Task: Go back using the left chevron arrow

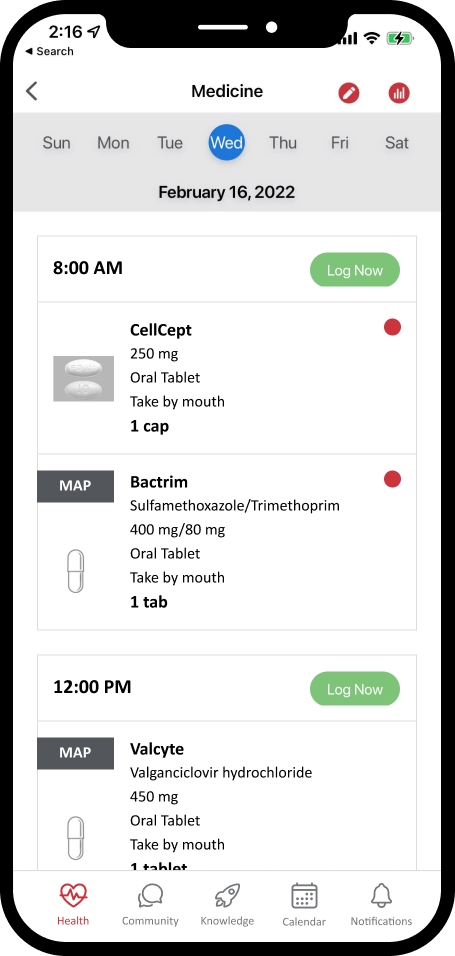Action: 32,91
